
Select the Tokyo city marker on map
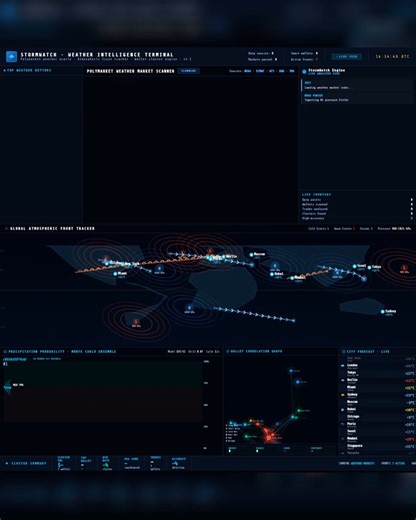click(369, 267)
